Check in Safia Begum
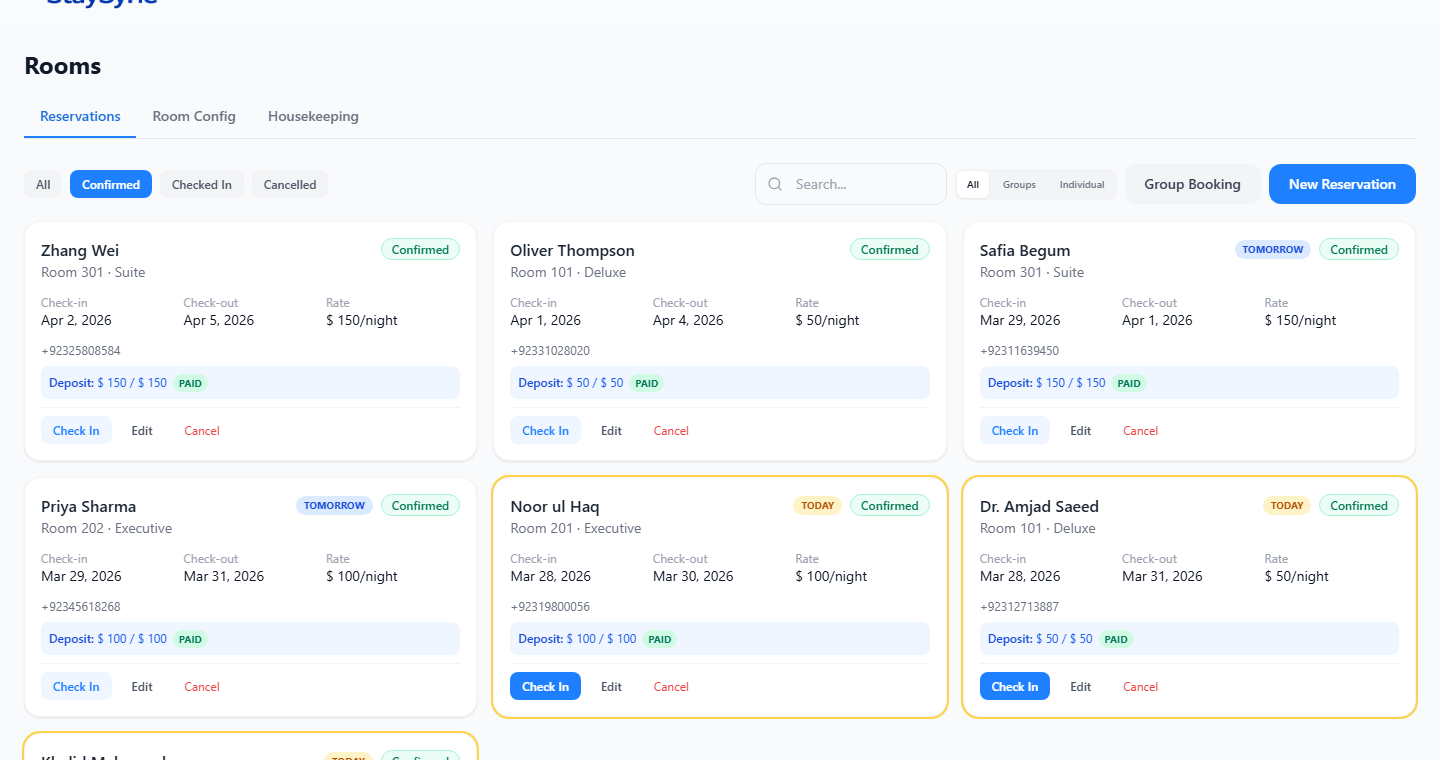Image resolution: width=1440 pixels, height=760 pixels. pos(1015,431)
